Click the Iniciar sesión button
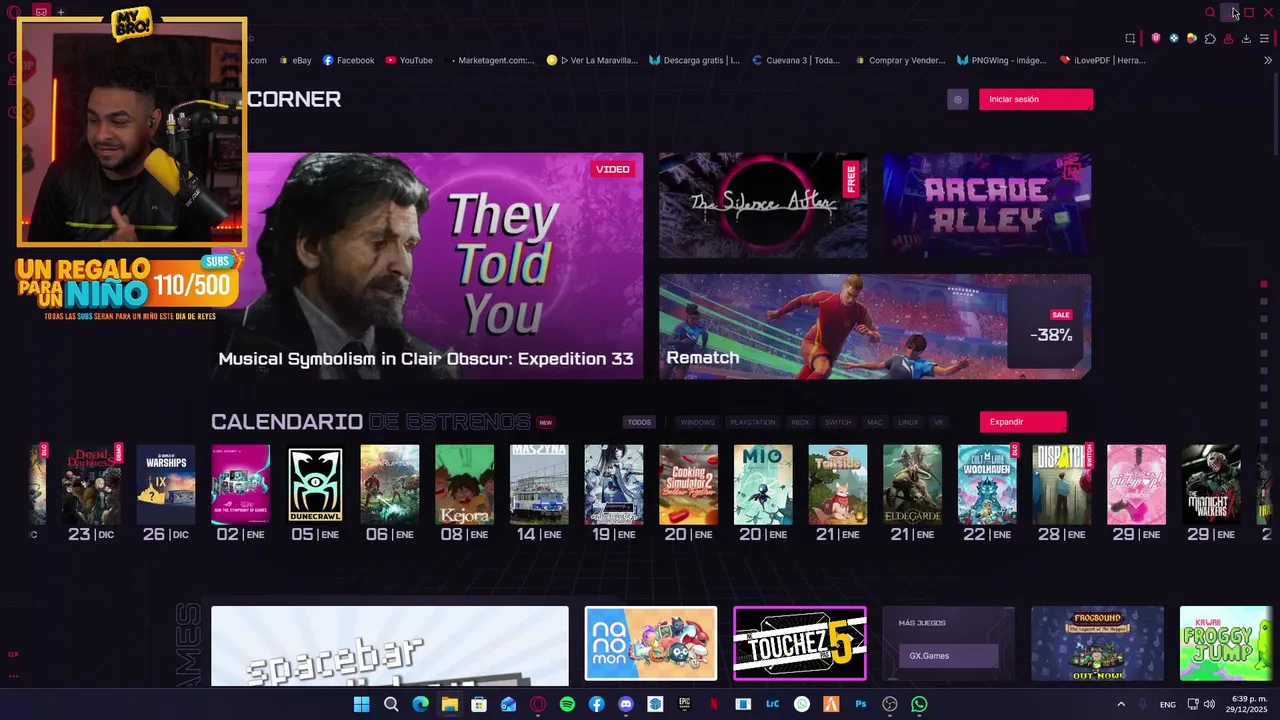 1036,99
